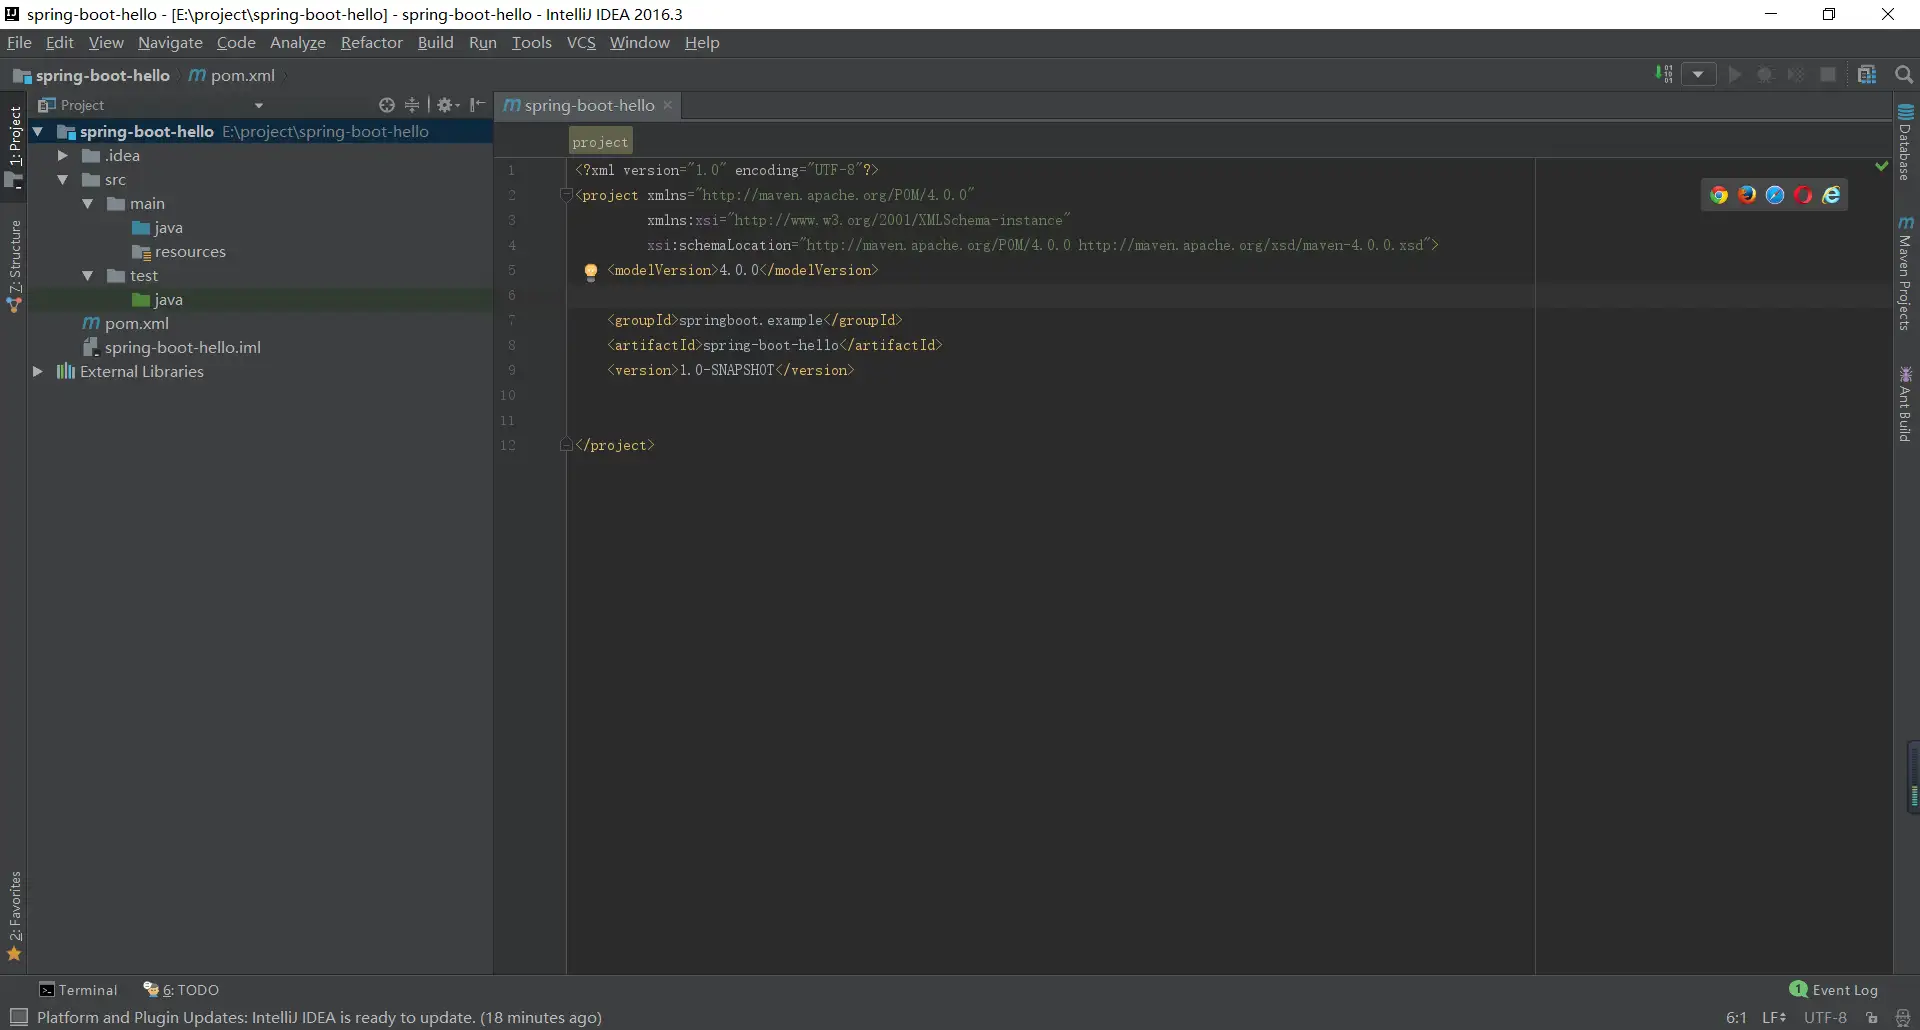Open the Refactor menu
Image resolution: width=1920 pixels, height=1030 pixels.
(371, 43)
